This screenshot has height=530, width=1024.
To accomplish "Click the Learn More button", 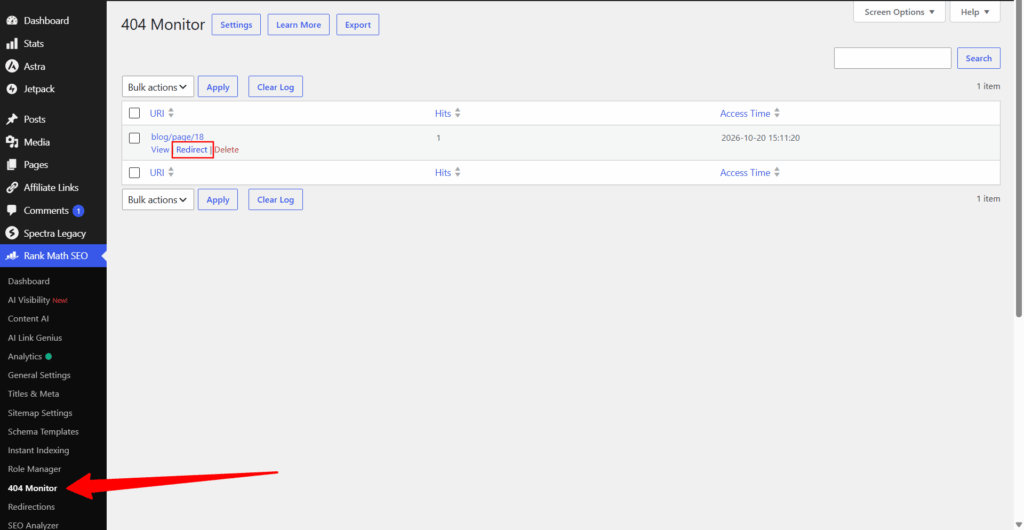I will coord(298,25).
